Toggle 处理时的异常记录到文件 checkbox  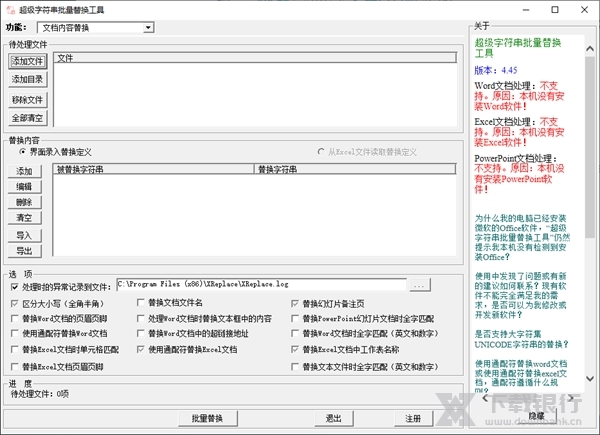coord(15,287)
